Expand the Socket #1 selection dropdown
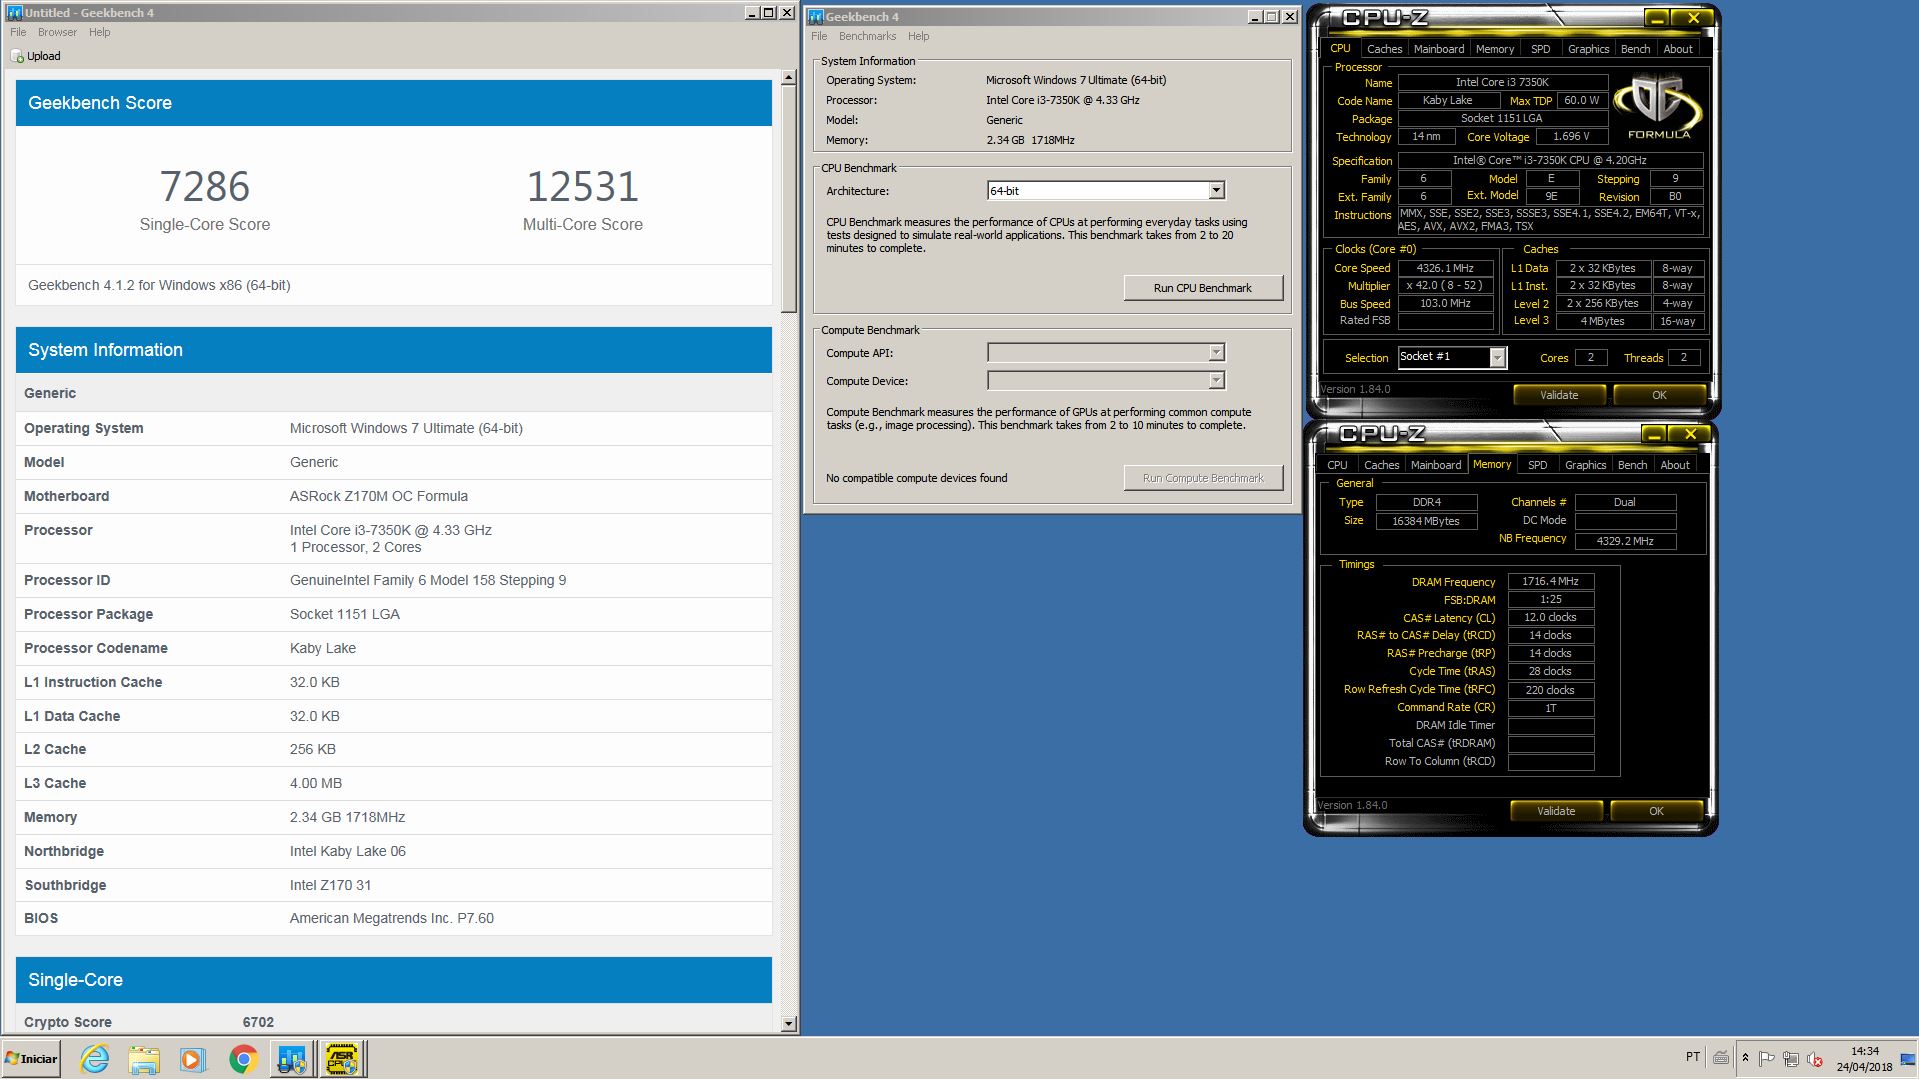 click(1497, 358)
